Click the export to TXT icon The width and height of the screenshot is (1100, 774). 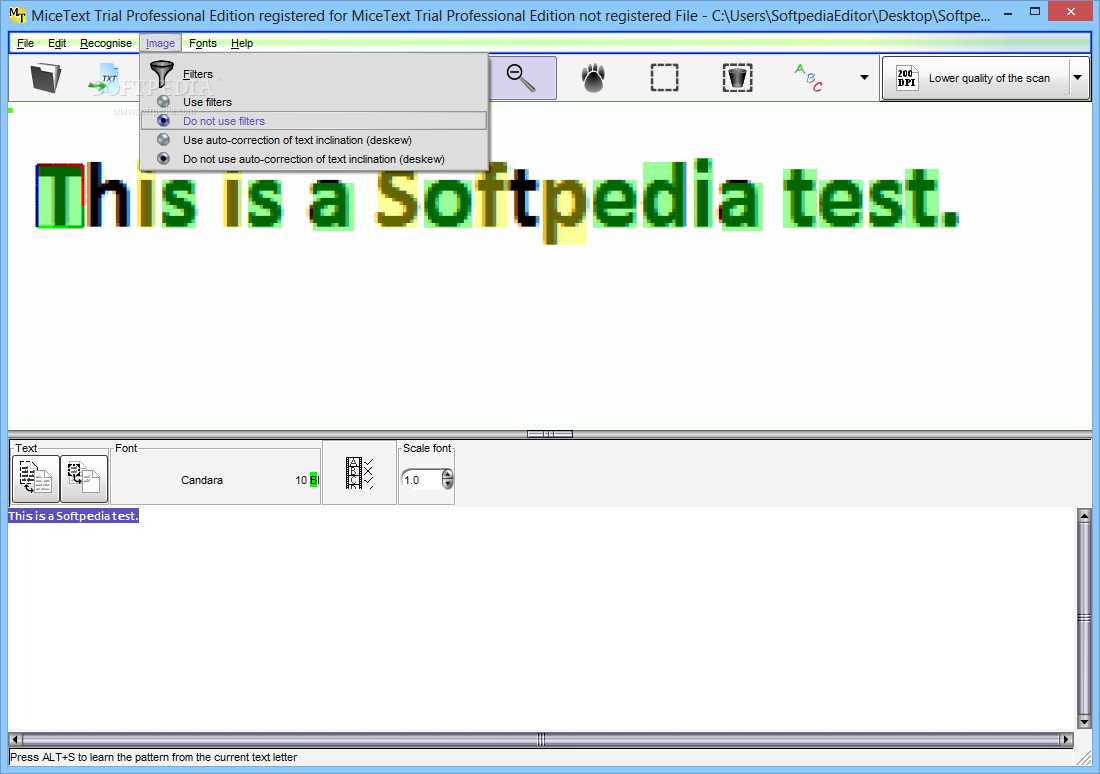pos(105,79)
